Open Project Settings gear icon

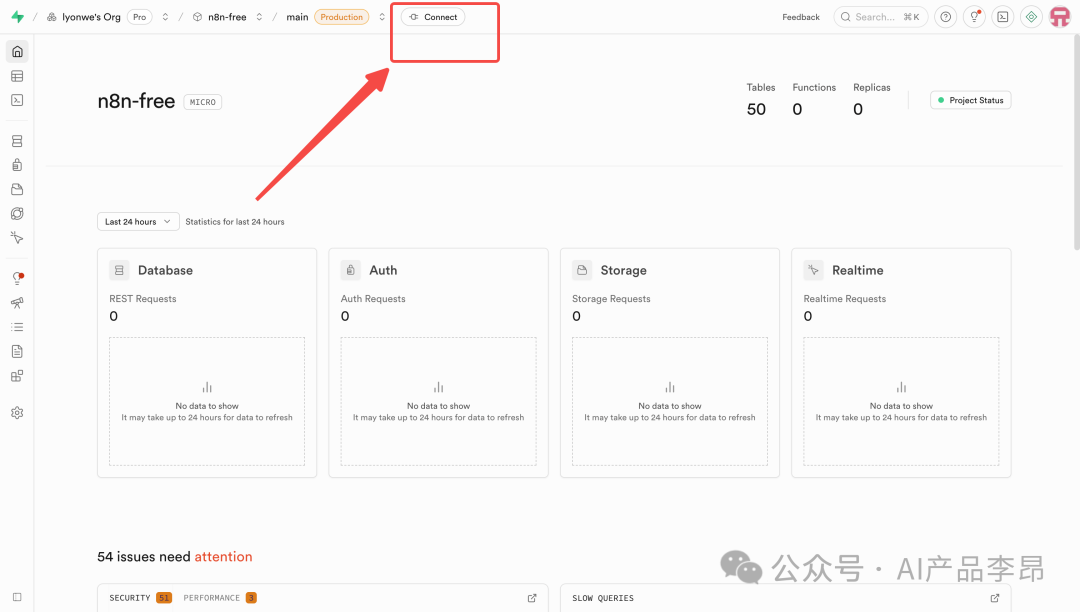pyautogui.click(x=17, y=412)
